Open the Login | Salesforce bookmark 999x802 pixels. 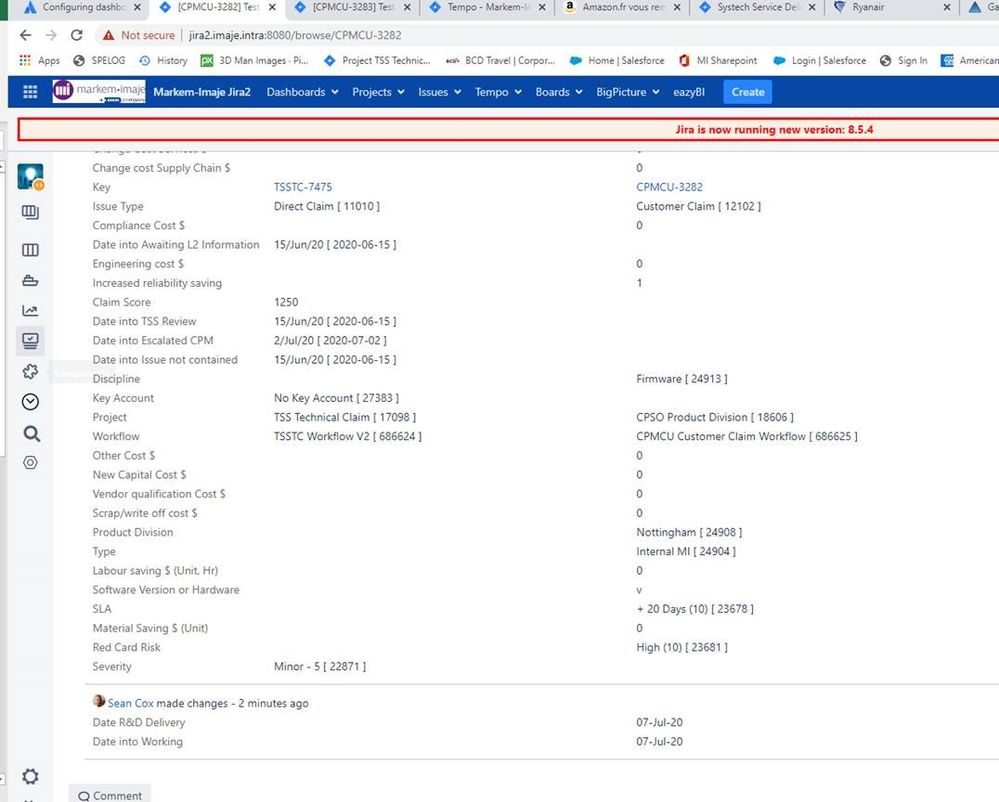(x=819, y=61)
